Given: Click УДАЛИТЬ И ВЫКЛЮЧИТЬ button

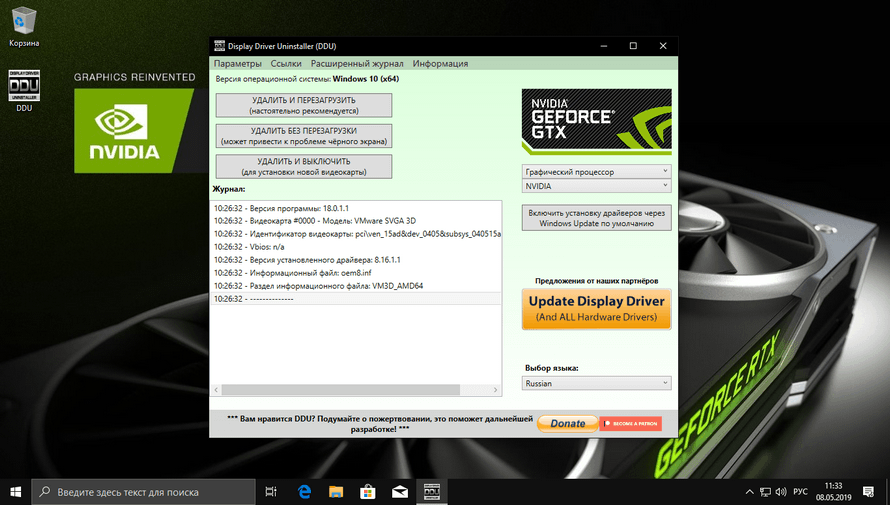Looking at the screenshot, I should [304, 167].
